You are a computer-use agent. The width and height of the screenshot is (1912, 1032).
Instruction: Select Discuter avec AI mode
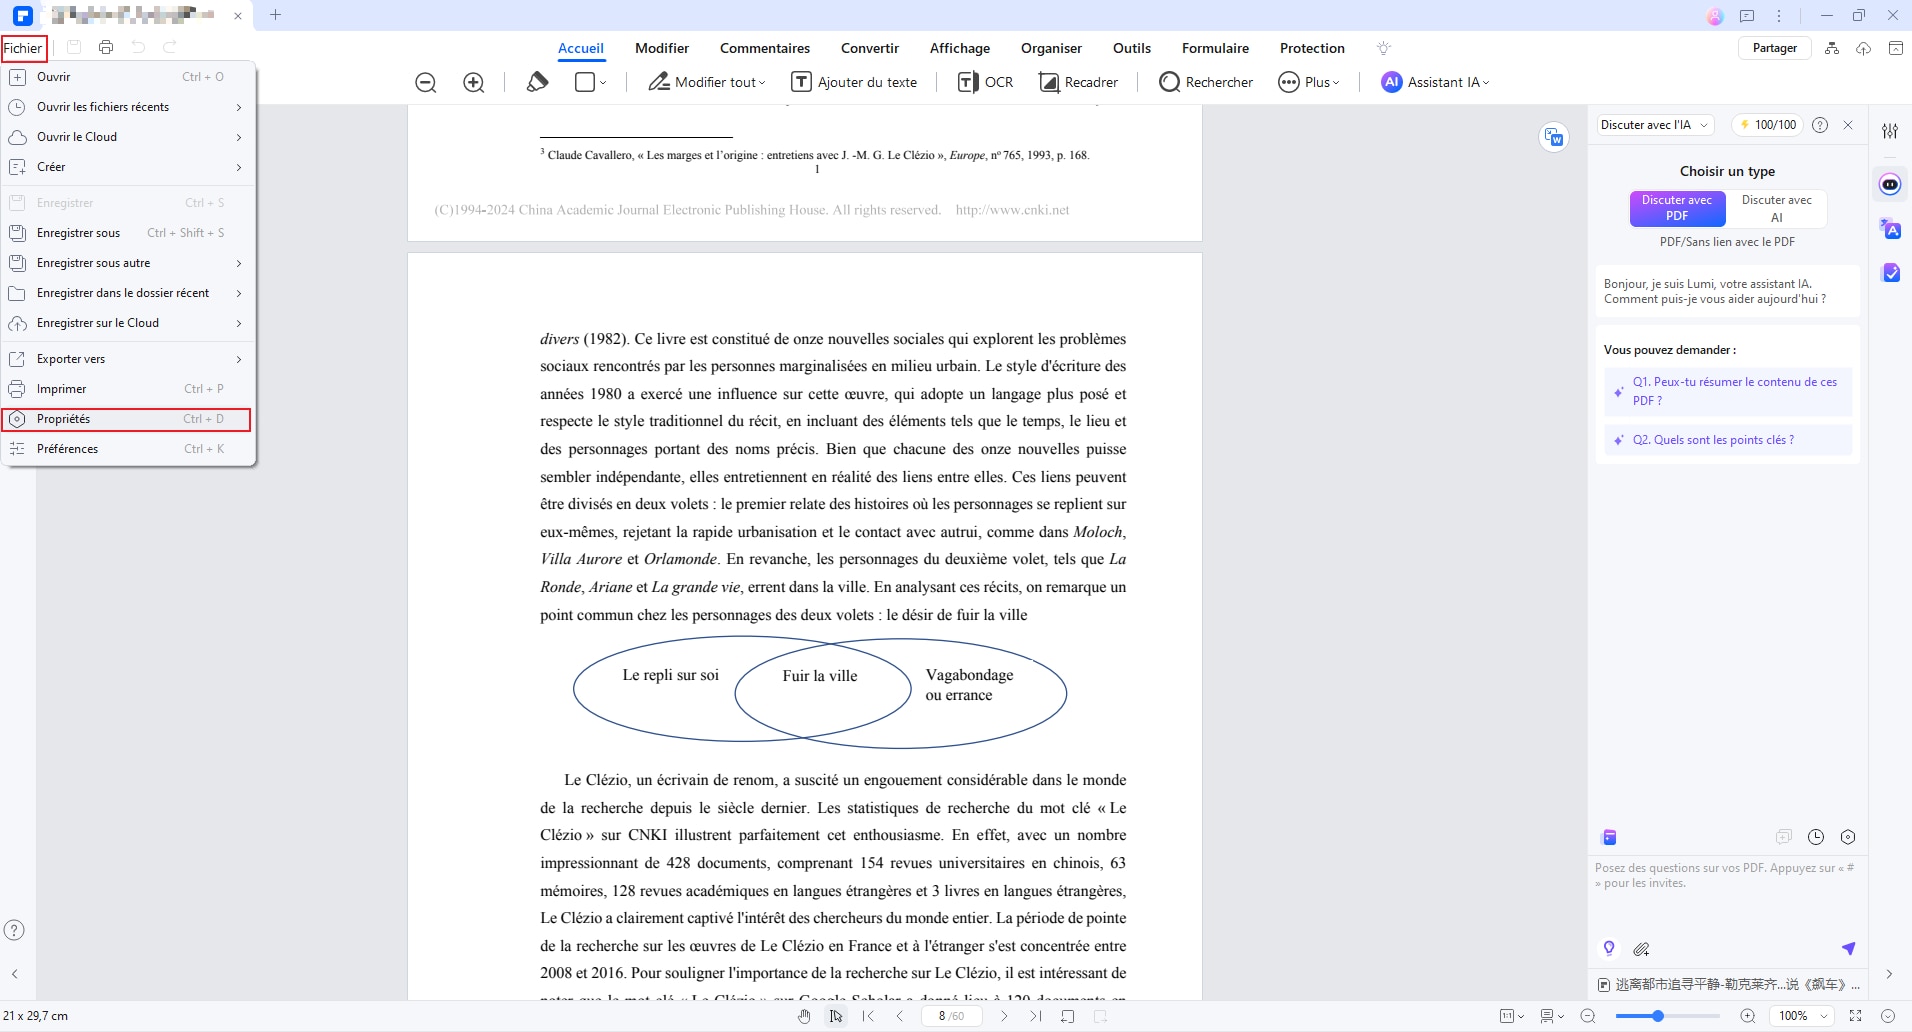click(x=1776, y=208)
